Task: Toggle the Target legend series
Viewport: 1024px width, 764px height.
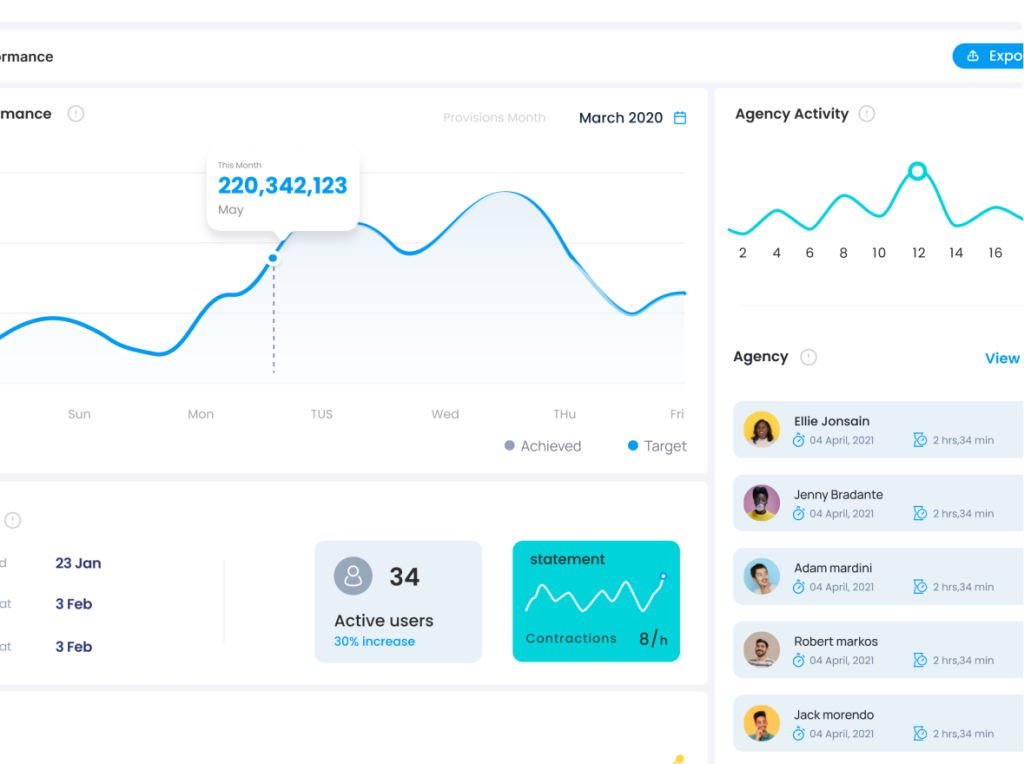Action: pos(657,446)
